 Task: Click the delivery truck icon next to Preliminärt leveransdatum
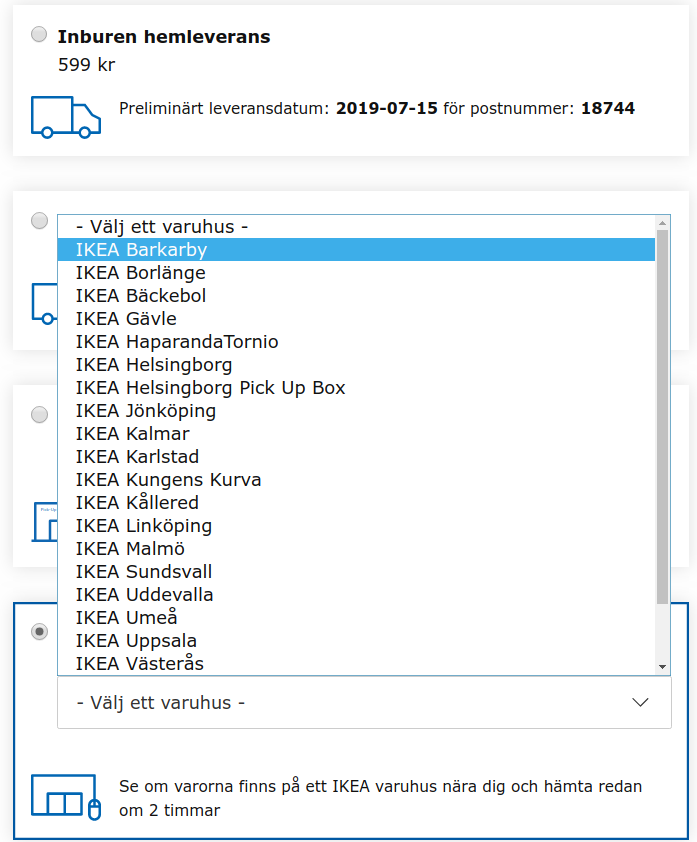66,117
